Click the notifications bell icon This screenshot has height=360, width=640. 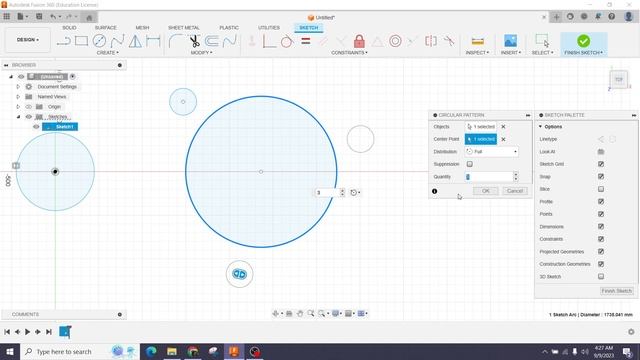pos(598,17)
